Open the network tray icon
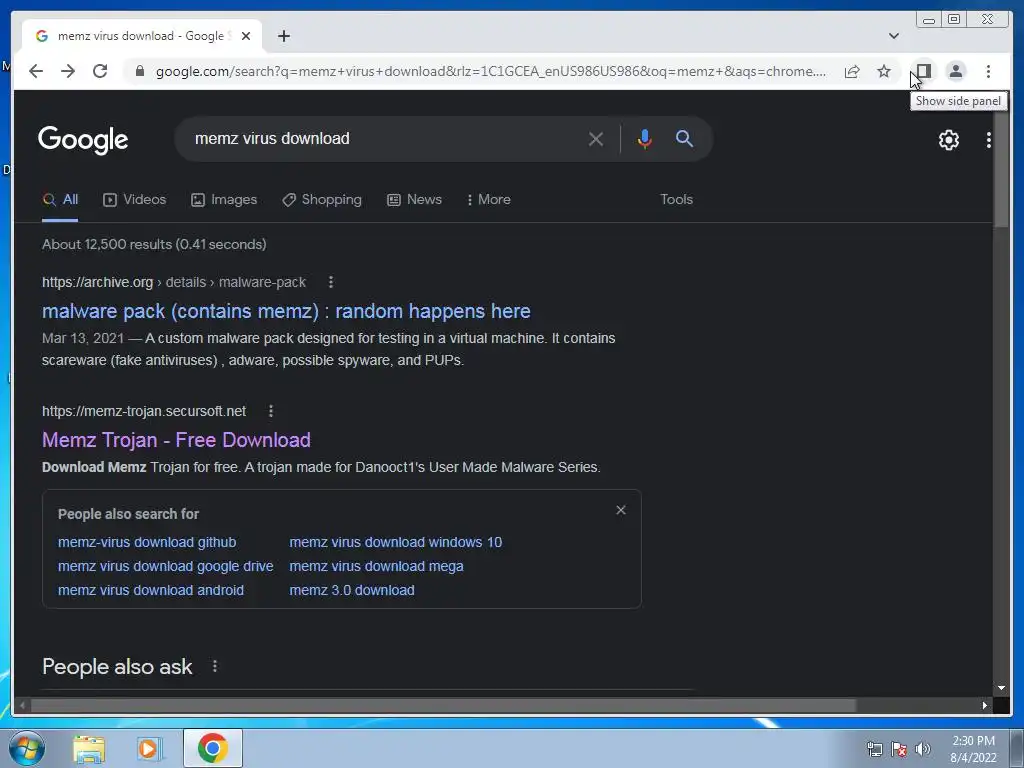 coord(874,749)
